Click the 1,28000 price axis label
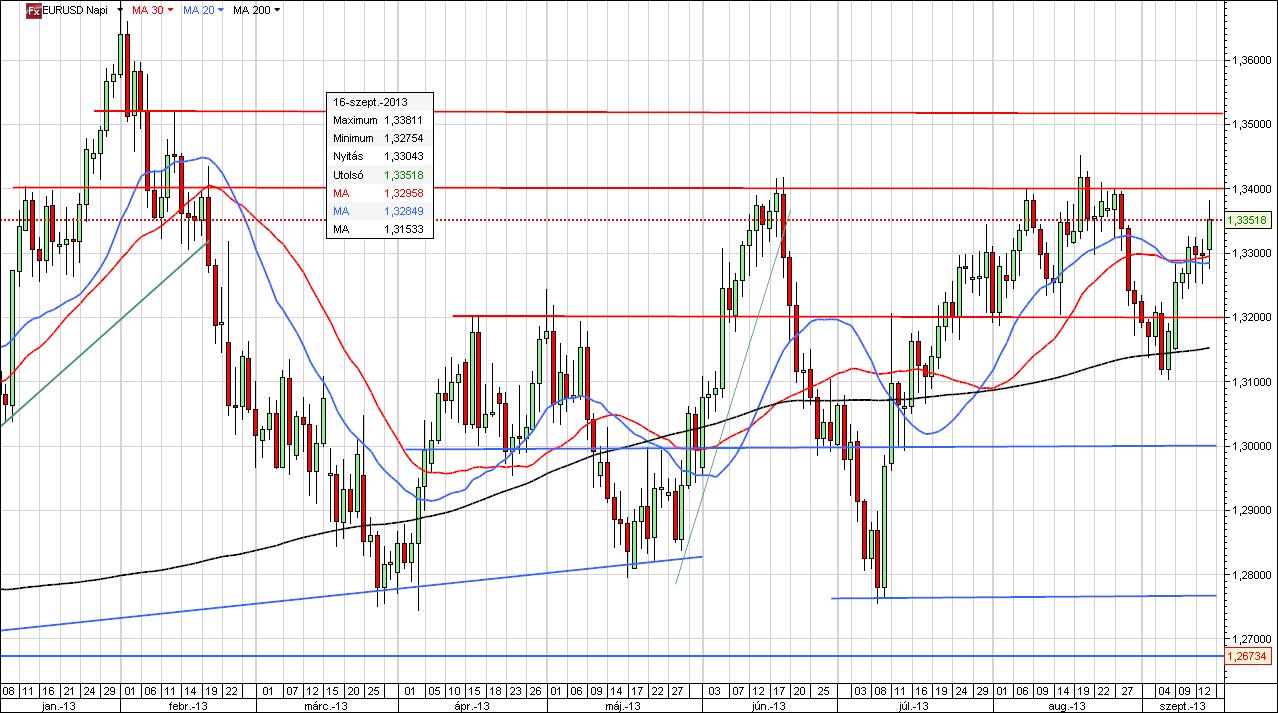 (x=1250, y=574)
